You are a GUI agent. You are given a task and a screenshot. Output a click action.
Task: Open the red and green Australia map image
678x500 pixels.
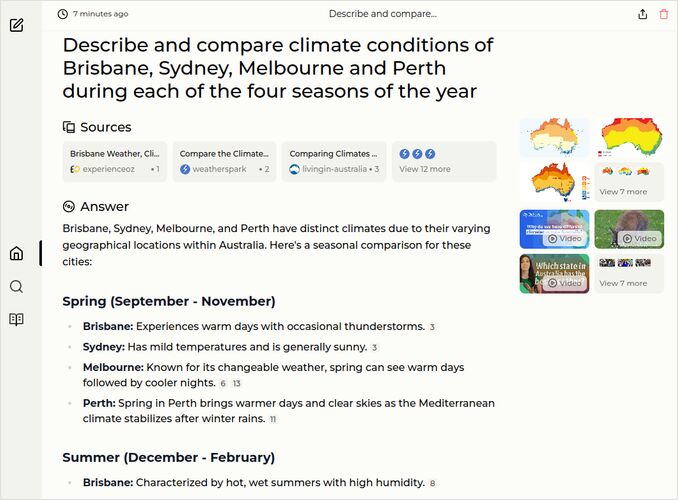click(x=629, y=137)
